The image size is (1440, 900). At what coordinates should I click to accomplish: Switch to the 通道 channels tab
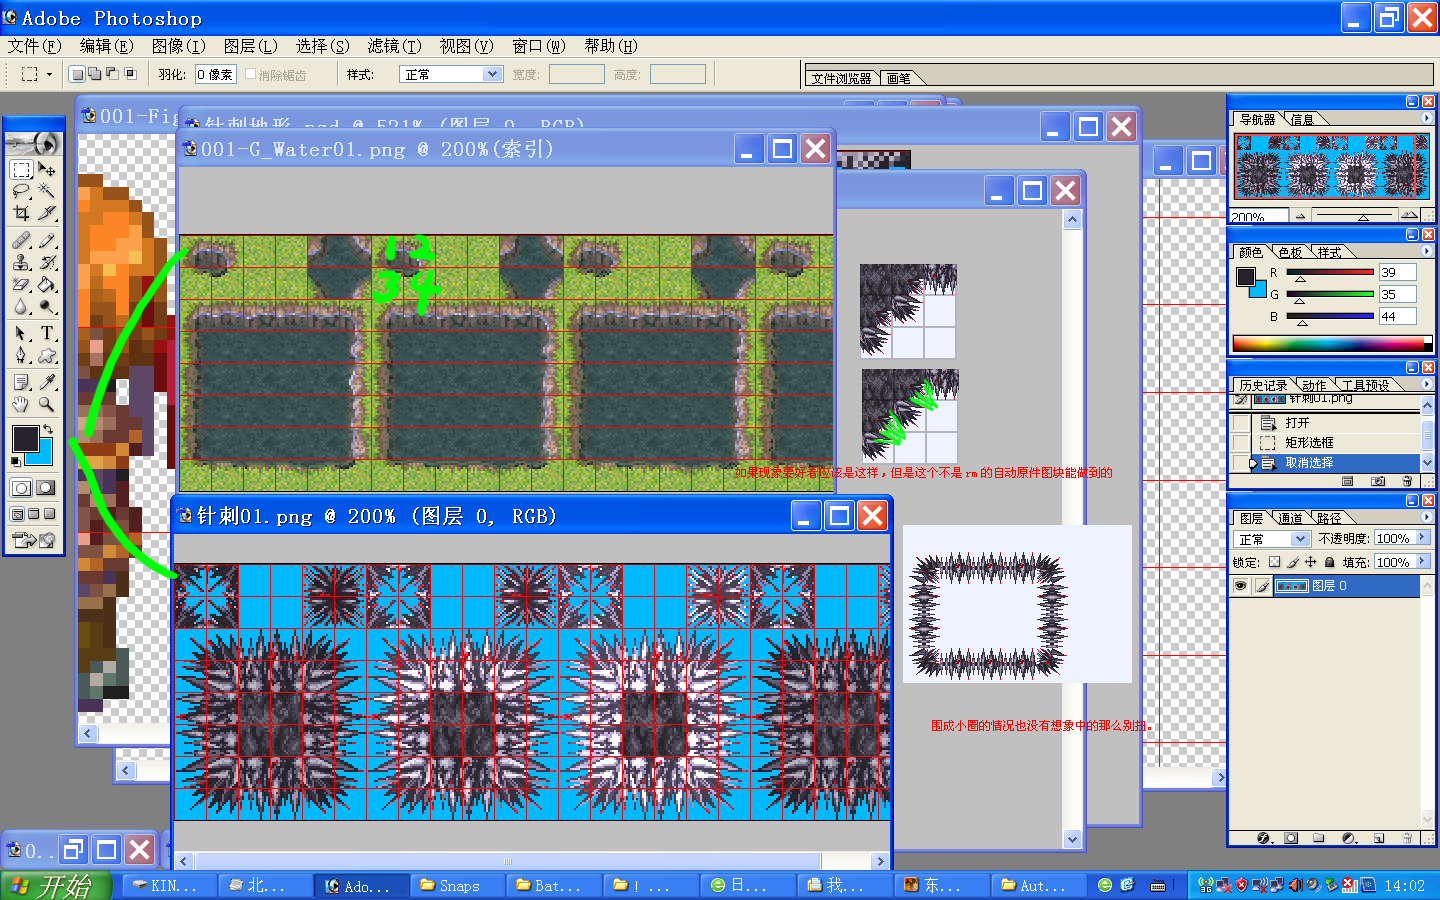[1290, 518]
